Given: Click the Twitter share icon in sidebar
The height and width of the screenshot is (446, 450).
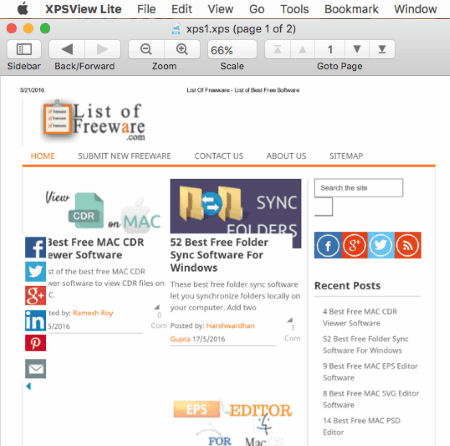Looking at the screenshot, I should [x=35, y=272].
